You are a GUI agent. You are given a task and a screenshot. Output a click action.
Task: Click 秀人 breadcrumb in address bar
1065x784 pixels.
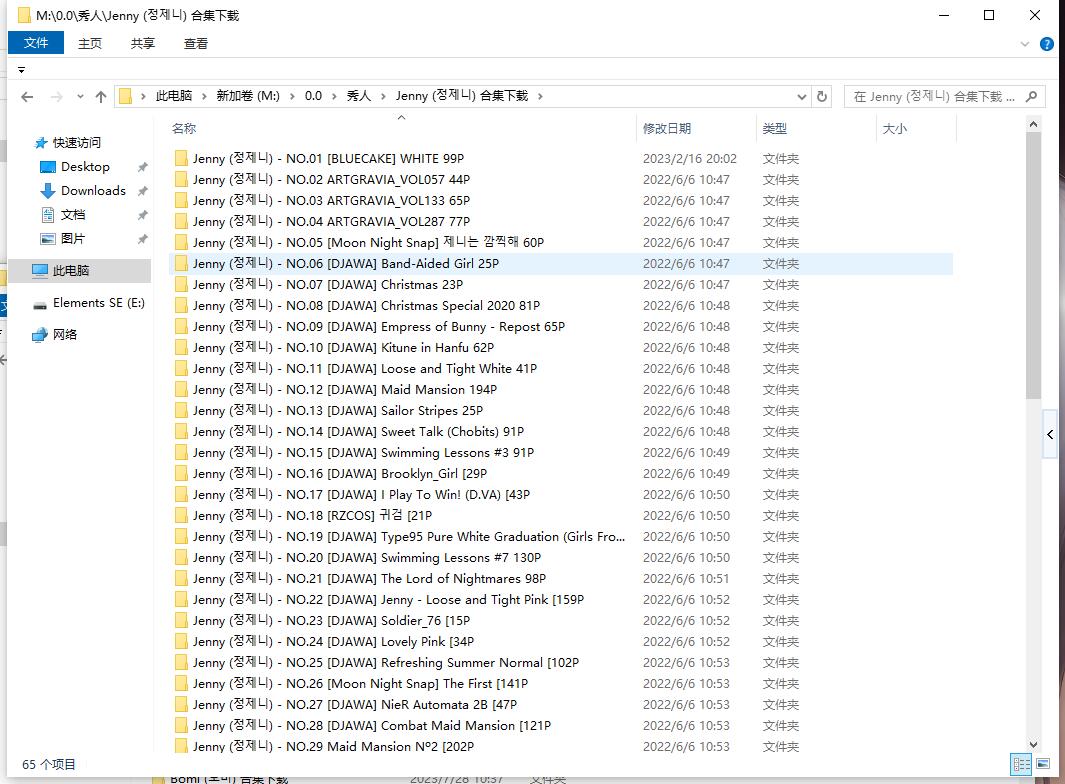click(x=359, y=96)
